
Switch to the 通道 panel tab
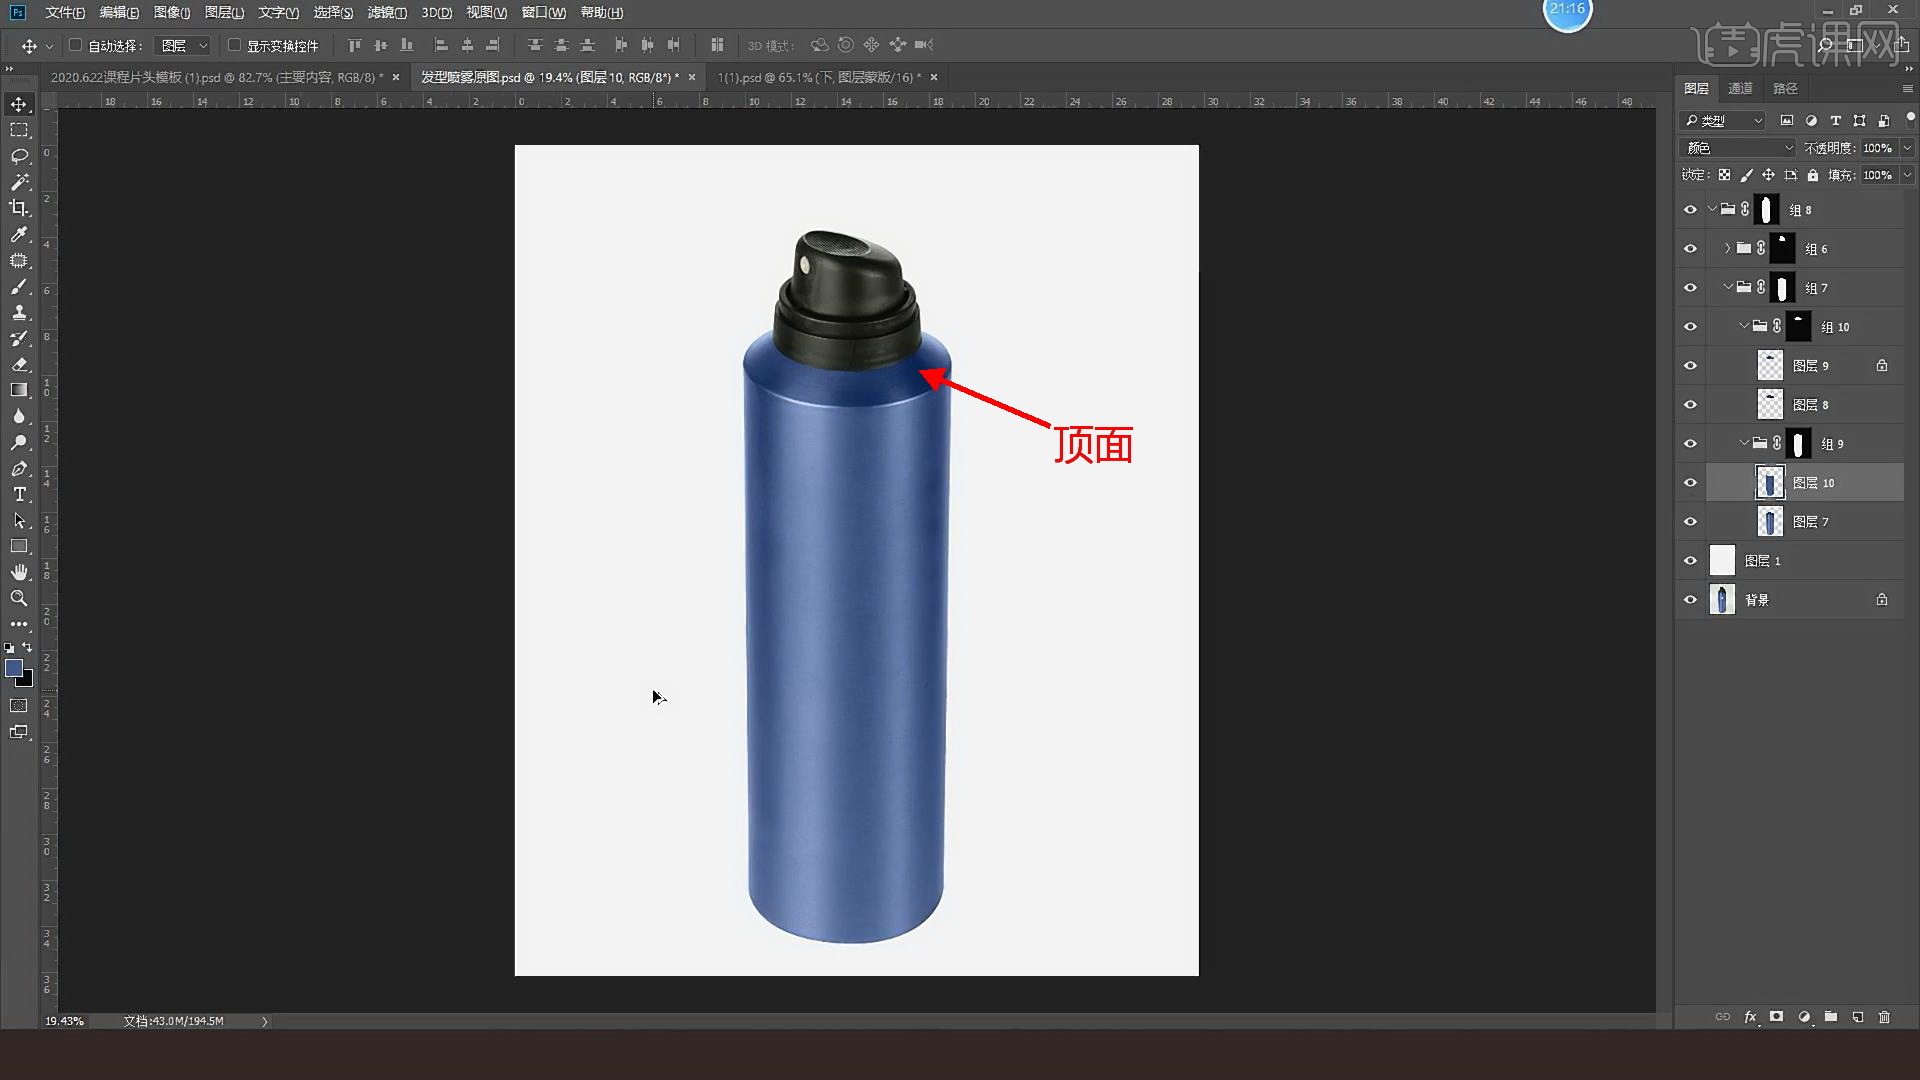click(x=1740, y=88)
